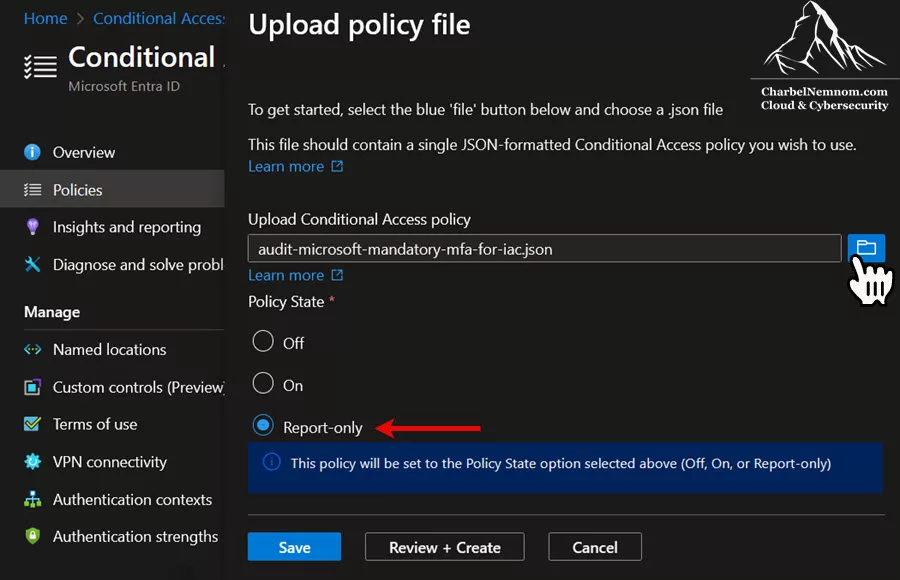Viewport: 900px width, 580px height.
Task: Click the Upload Conditional Access policy label
Action: (359, 219)
